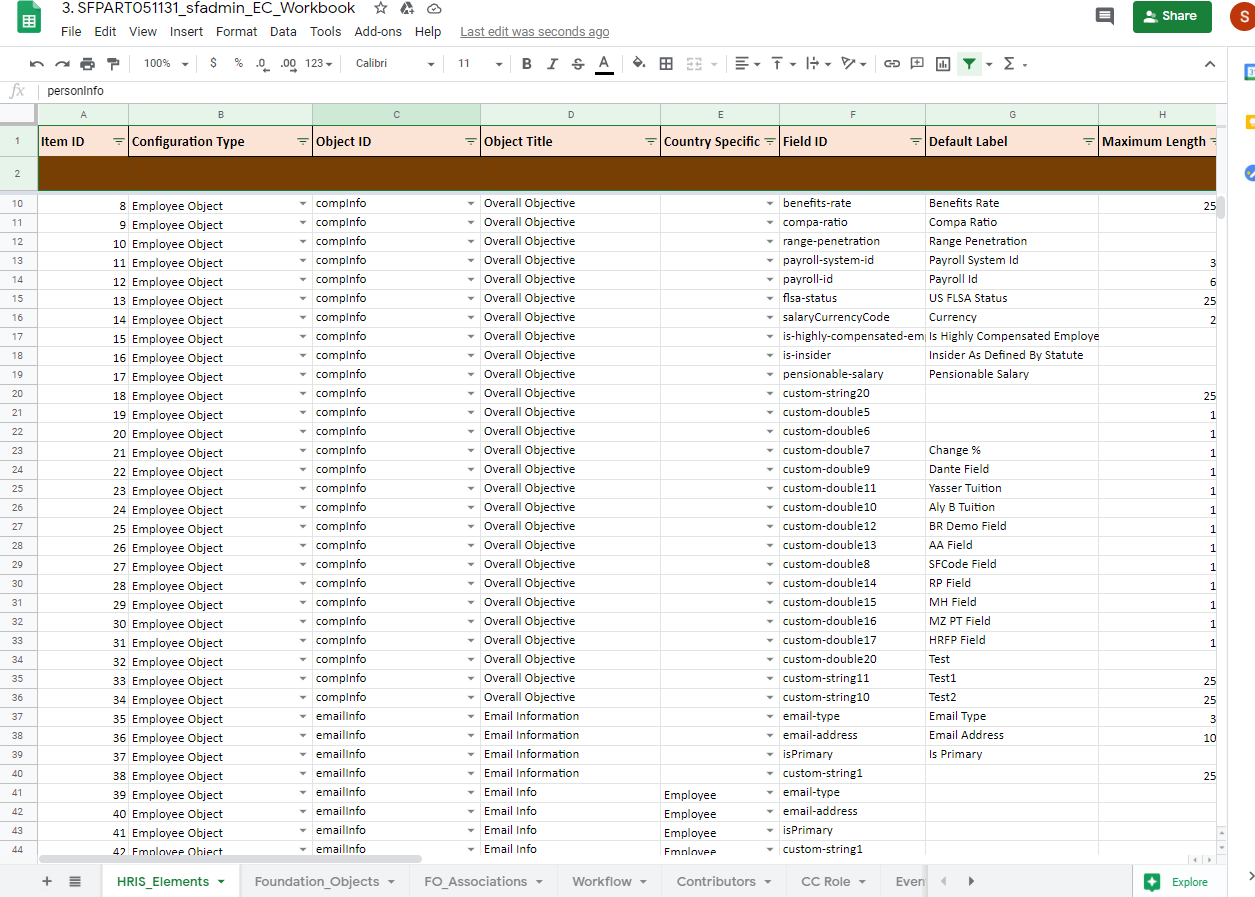Apply strikethrough formatting
Viewport: 1255px width, 897px height.
point(578,64)
